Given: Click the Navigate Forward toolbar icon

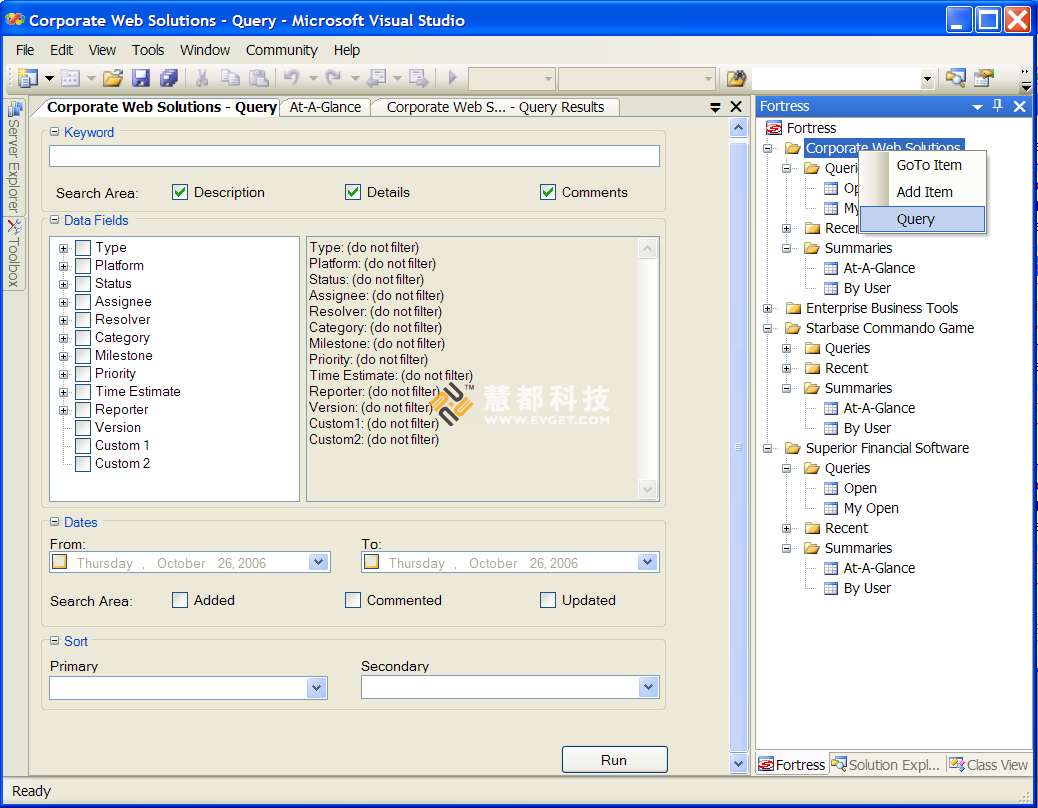Looking at the screenshot, I should 418,78.
